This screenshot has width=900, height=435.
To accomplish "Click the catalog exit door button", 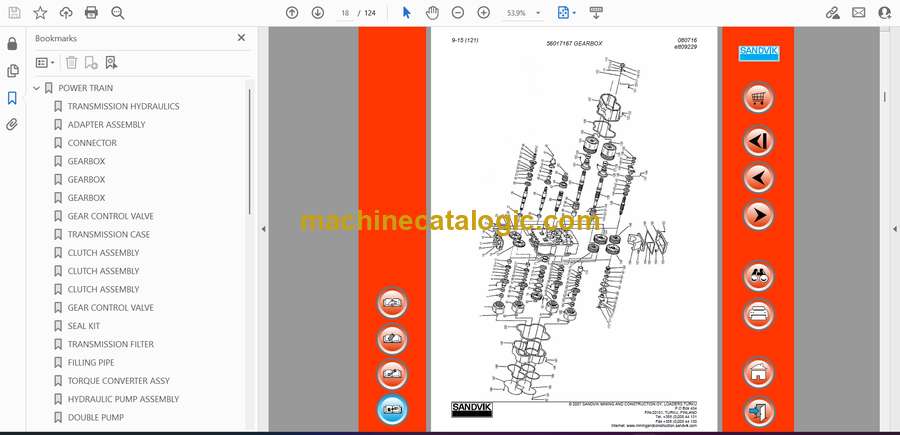I will click(x=758, y=411).
